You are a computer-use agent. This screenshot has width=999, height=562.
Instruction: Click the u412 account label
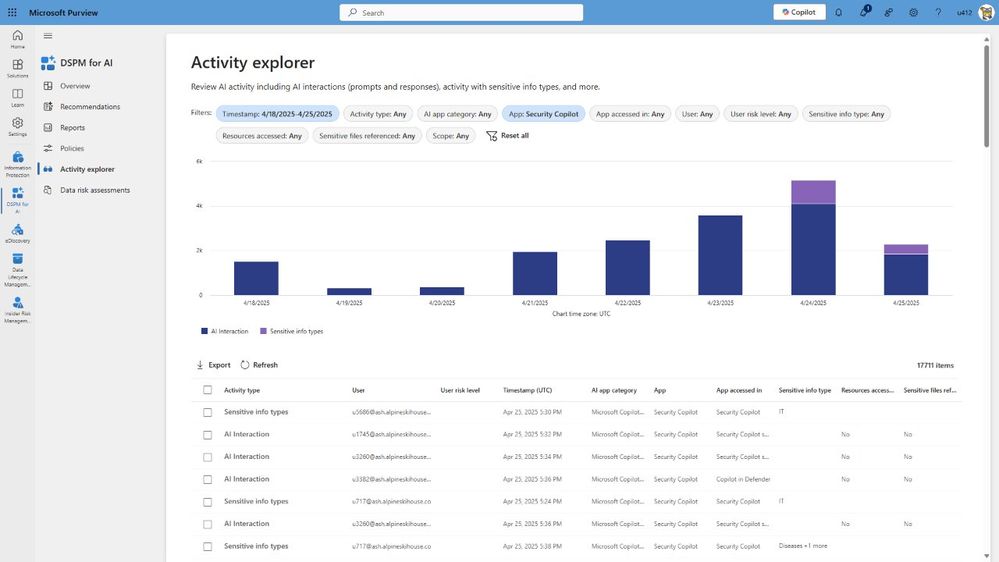(x=964, y=12)
